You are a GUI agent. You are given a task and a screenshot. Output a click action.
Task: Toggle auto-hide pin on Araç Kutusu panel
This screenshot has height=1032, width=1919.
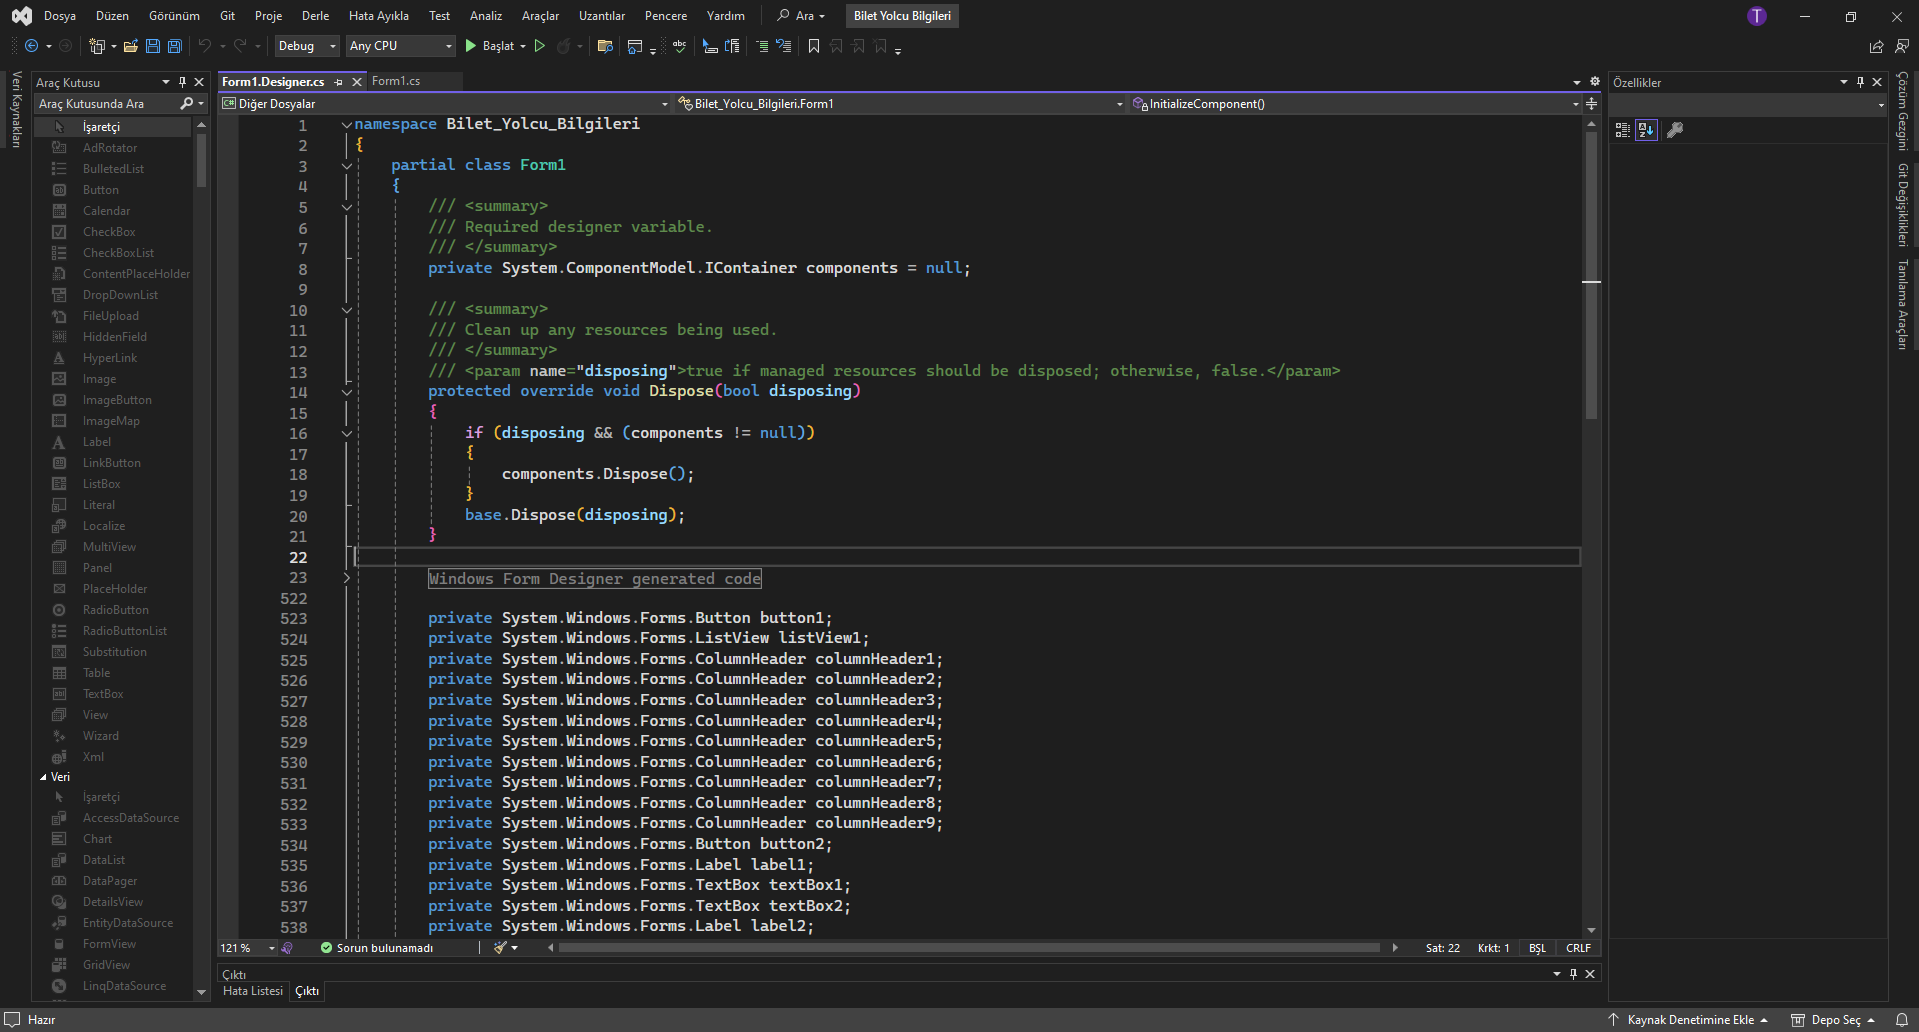pos(182,82)
